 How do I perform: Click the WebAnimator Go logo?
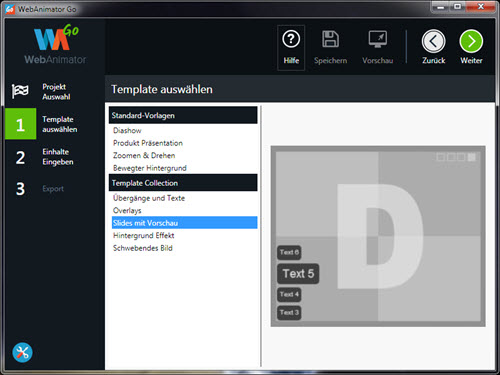[55, 44]
